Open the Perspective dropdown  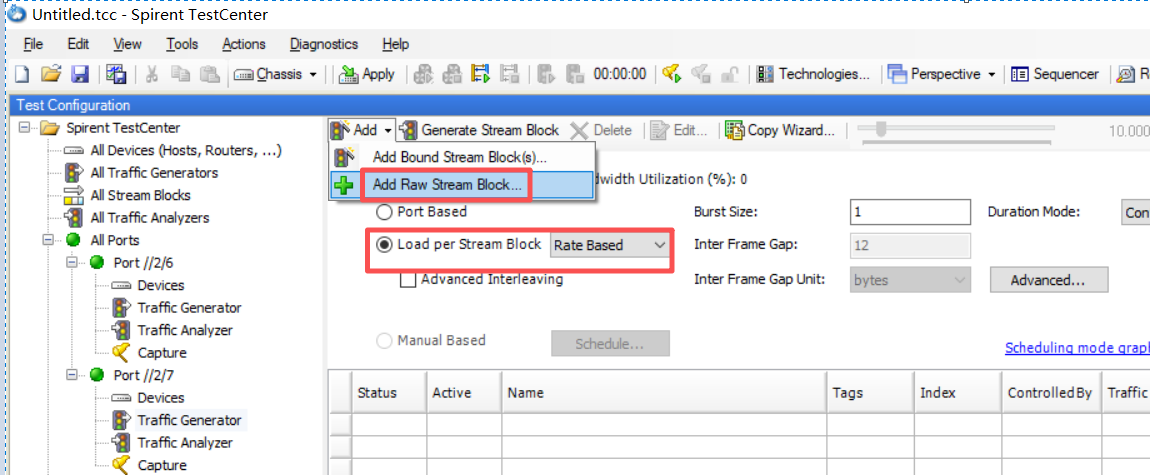[942, 74]
